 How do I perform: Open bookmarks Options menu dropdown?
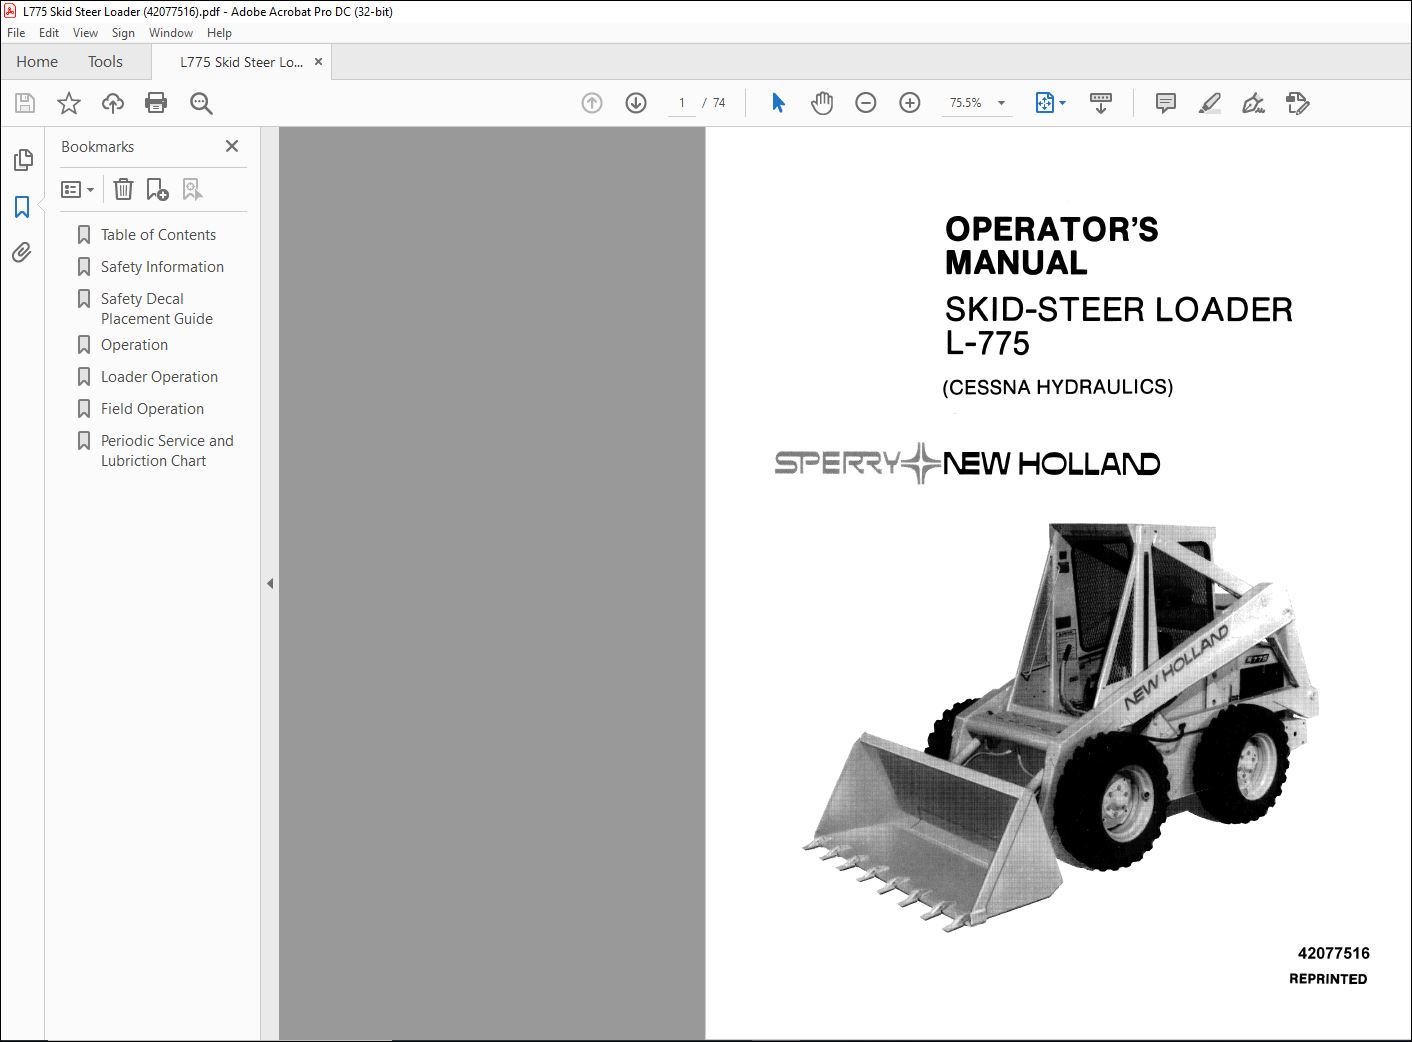click(x=78, y=189)
